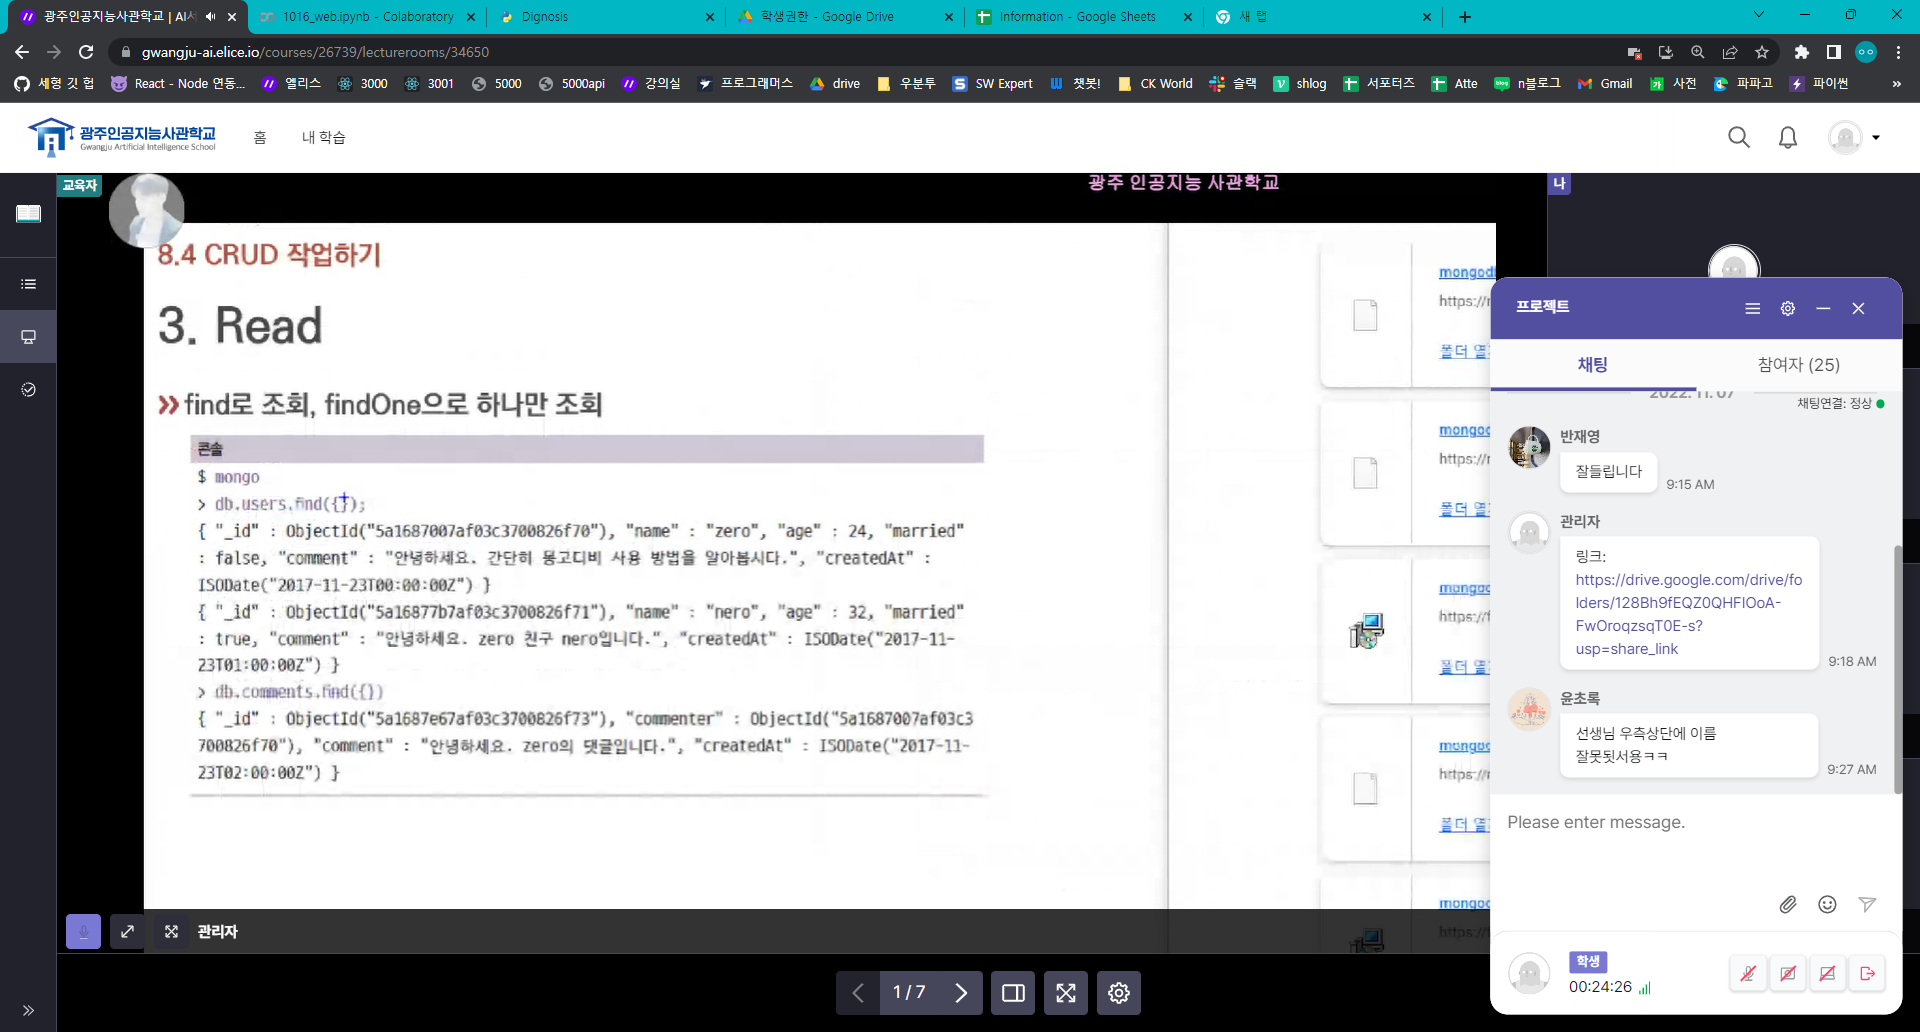Toggle your disabled camera in student panel
Screen dimensions: 1920x1032
pos(1788,973)
